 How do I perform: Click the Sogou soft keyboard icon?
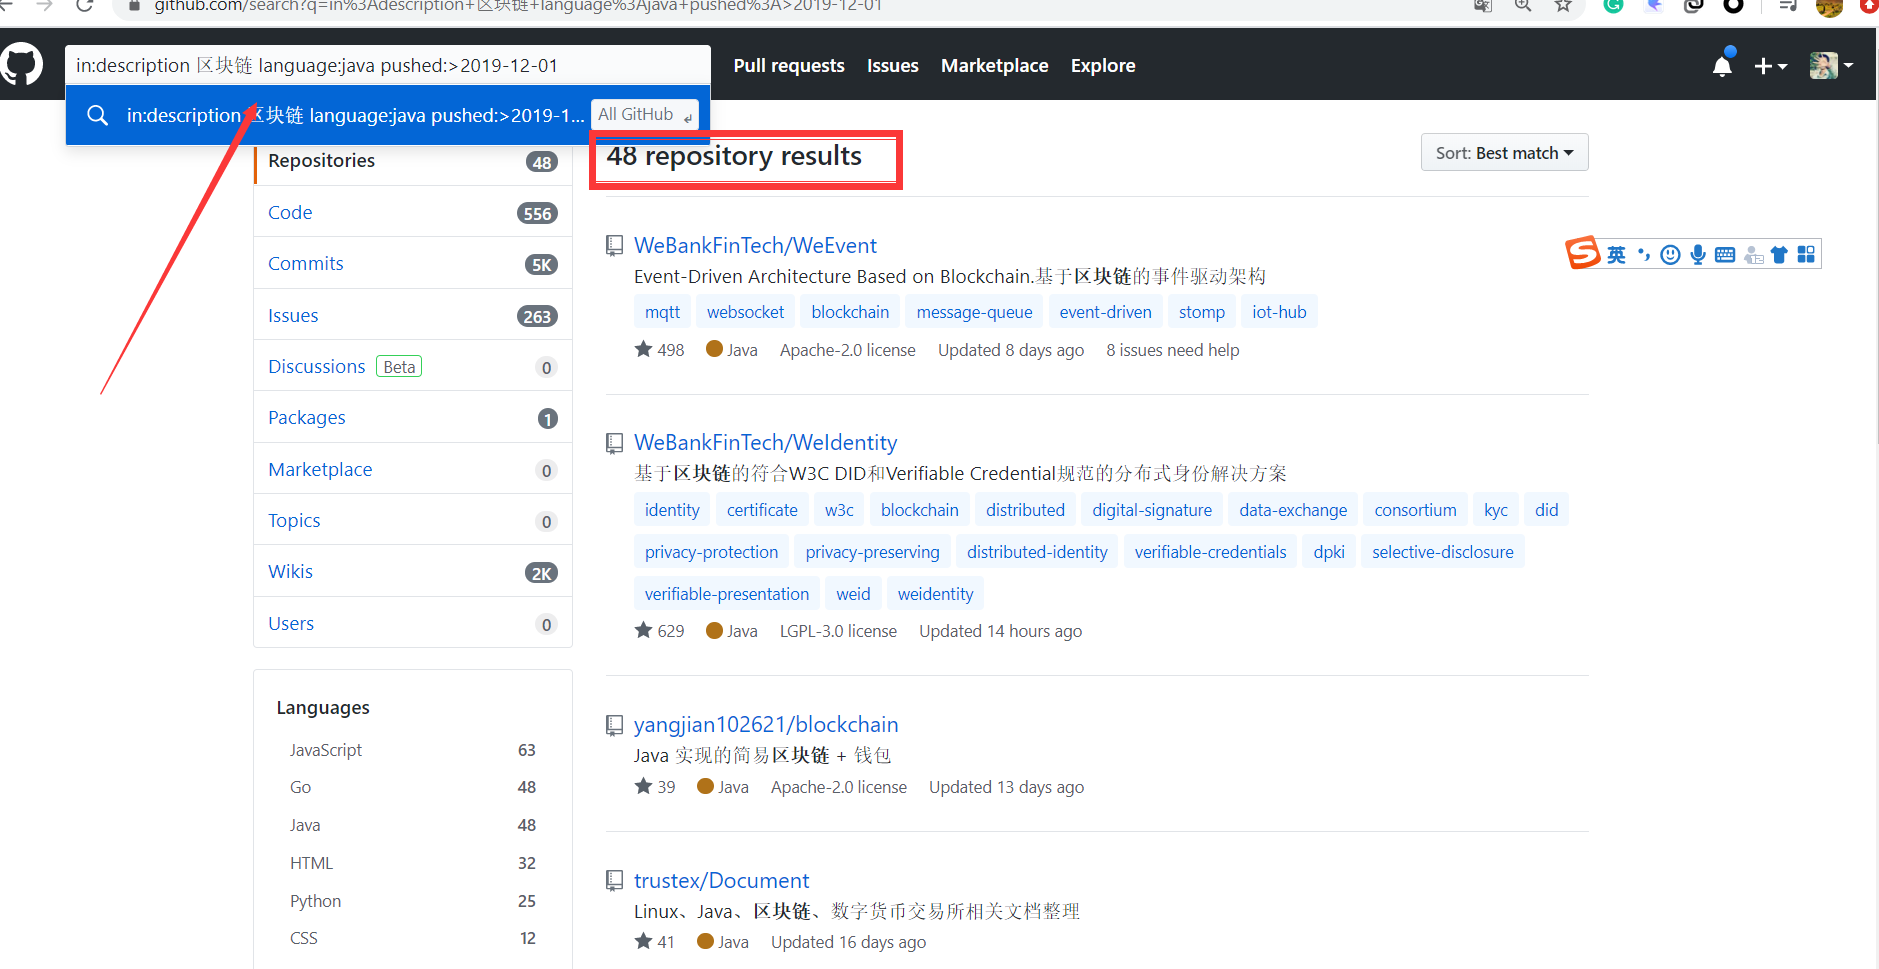point(1724,255)
